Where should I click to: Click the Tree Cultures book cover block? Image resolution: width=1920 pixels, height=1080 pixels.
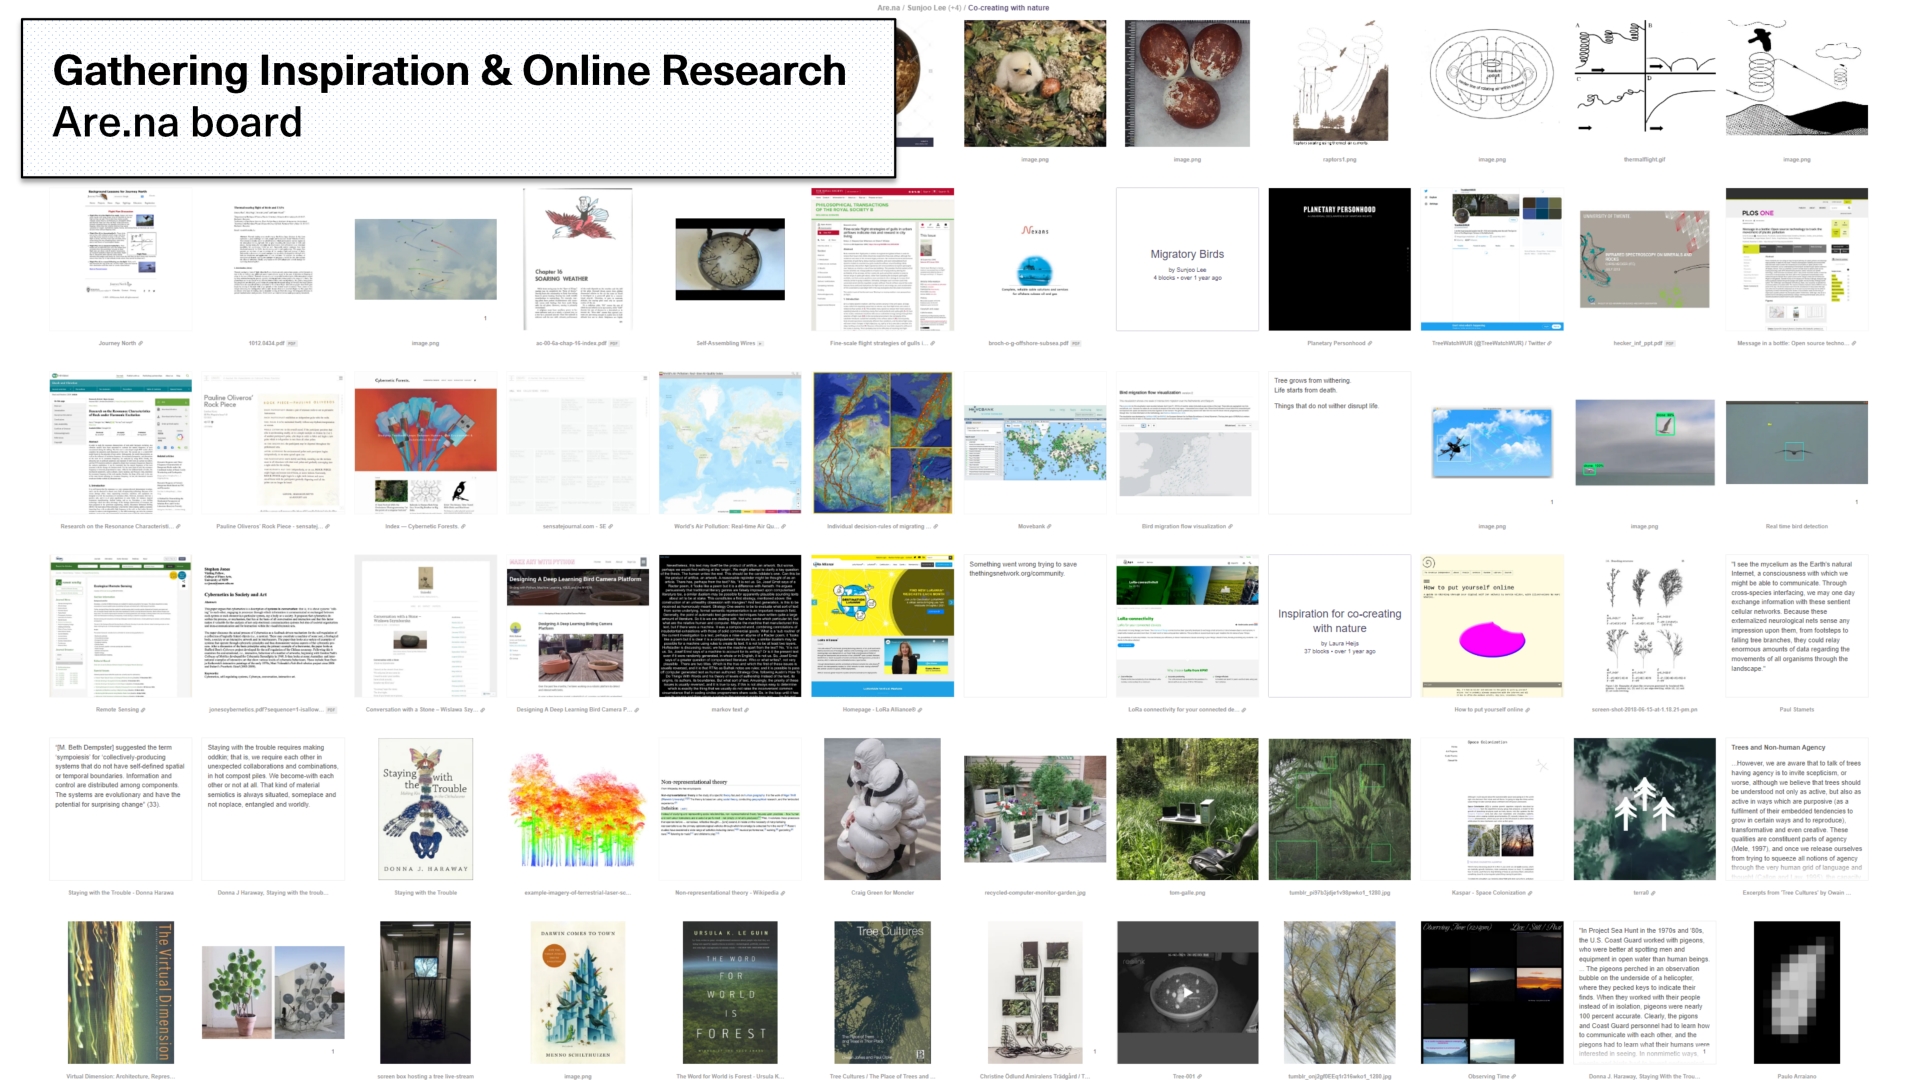coord(882,992)
